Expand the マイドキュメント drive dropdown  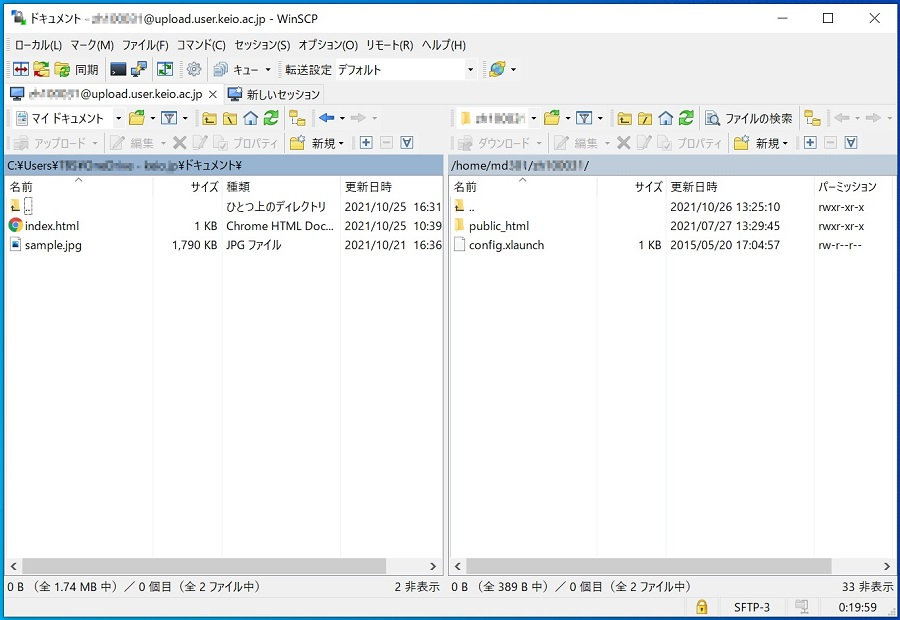click(x=117, y=118)
